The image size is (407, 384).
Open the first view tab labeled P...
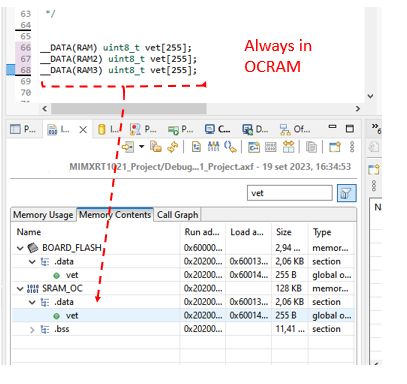[x=23, y=129]
